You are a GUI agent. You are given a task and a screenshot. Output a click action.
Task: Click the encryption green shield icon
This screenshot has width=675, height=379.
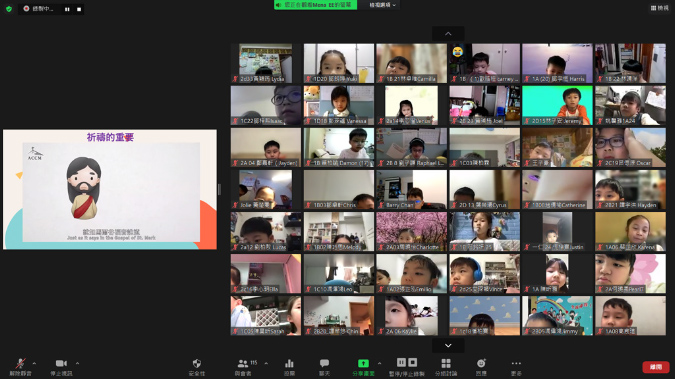point(9,9)
